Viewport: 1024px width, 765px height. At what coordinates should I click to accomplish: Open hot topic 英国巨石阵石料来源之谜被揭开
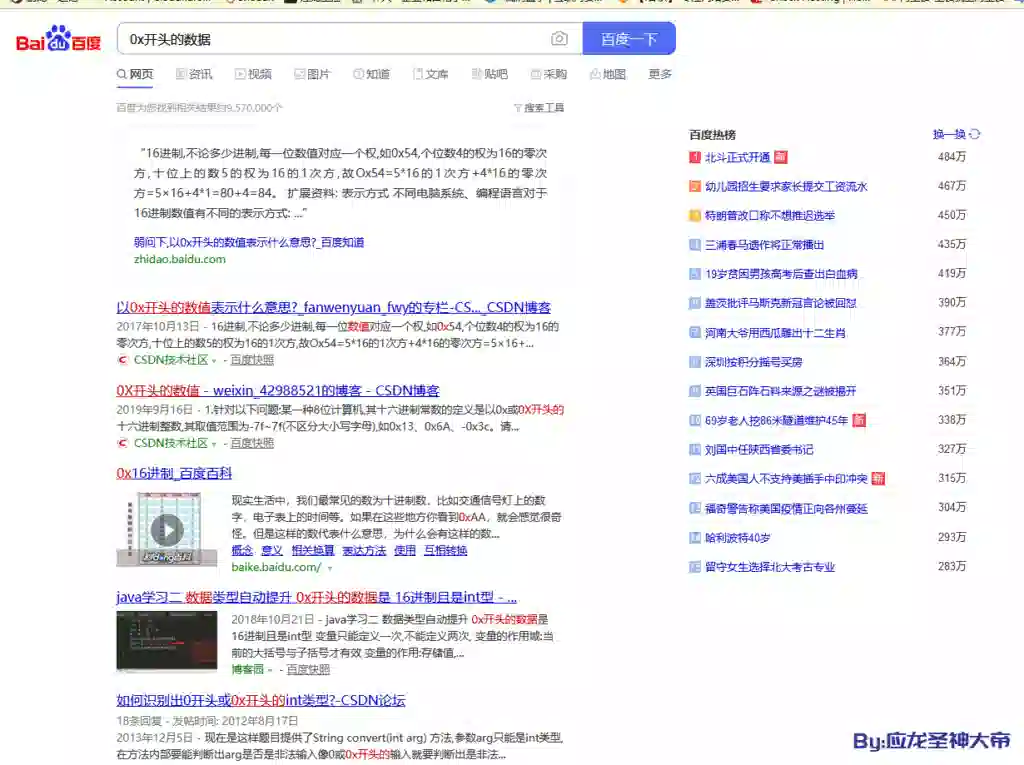pos(780,391)
